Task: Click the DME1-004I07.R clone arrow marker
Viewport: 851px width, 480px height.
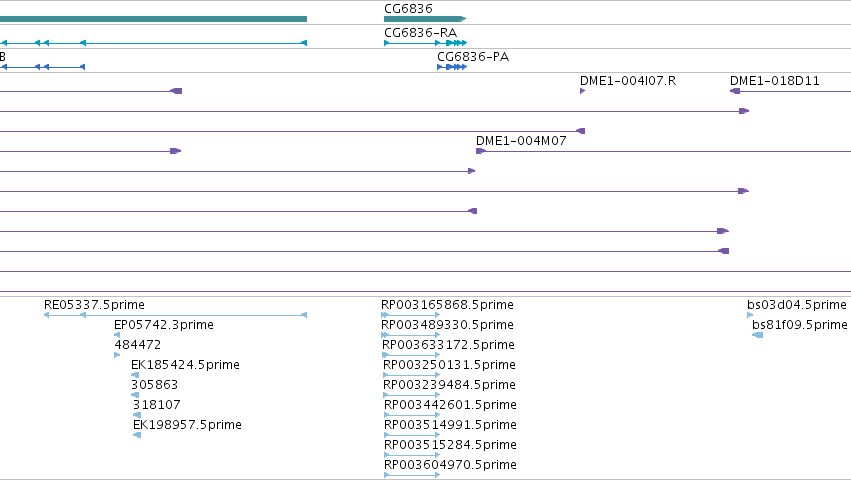Action: point(582,91)
